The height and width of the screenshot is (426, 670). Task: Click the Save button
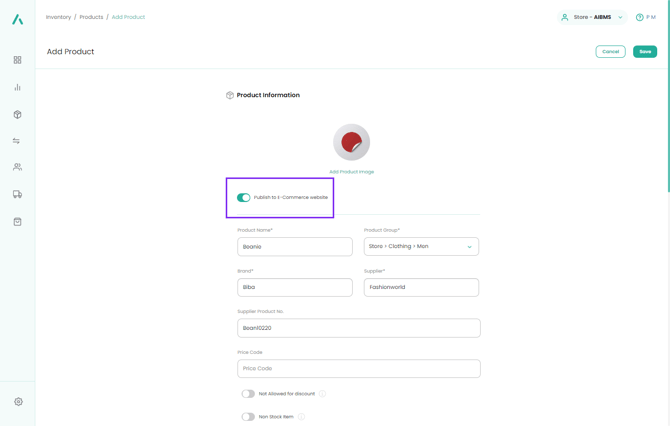point(645,52)
